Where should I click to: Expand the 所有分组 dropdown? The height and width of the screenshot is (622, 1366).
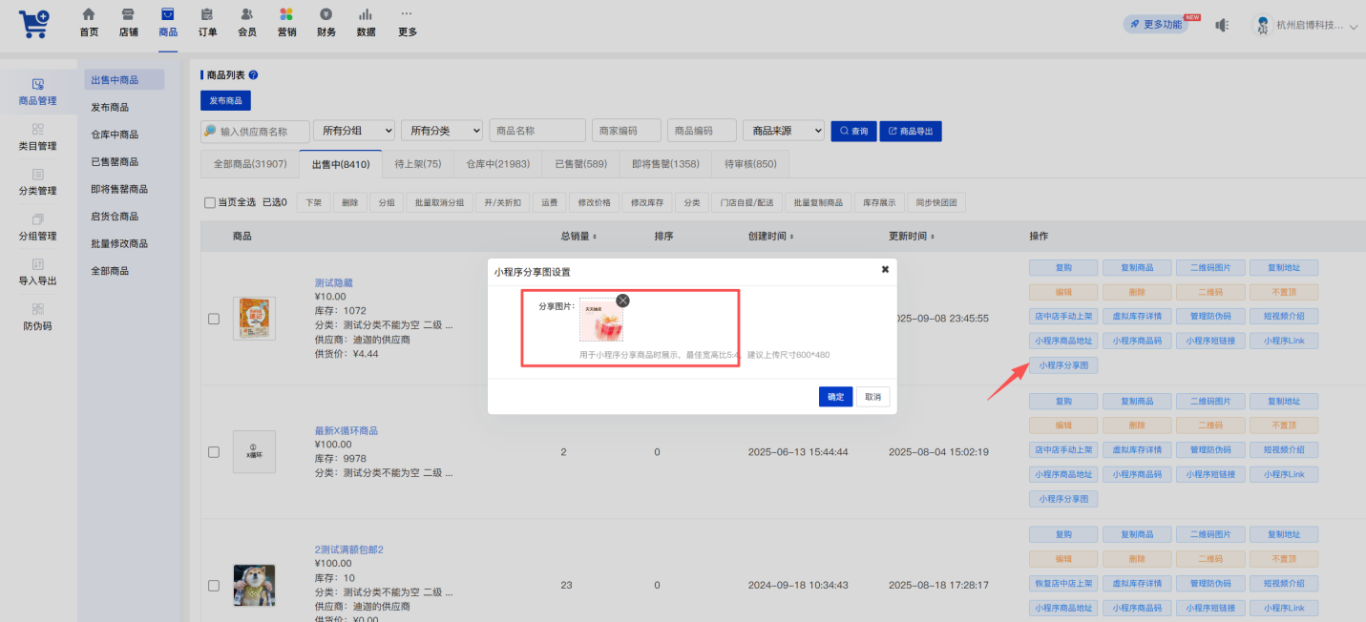coord(354,131)
